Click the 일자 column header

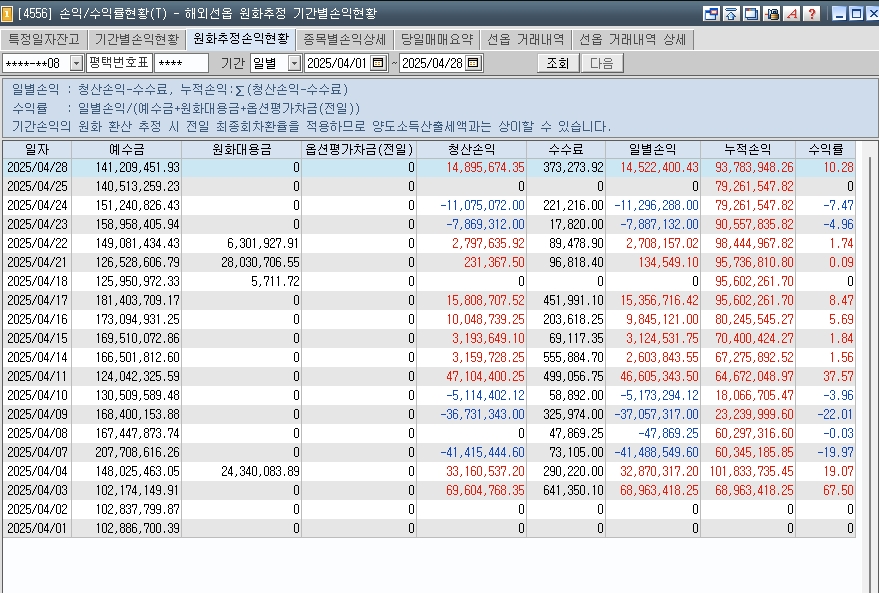38,150
